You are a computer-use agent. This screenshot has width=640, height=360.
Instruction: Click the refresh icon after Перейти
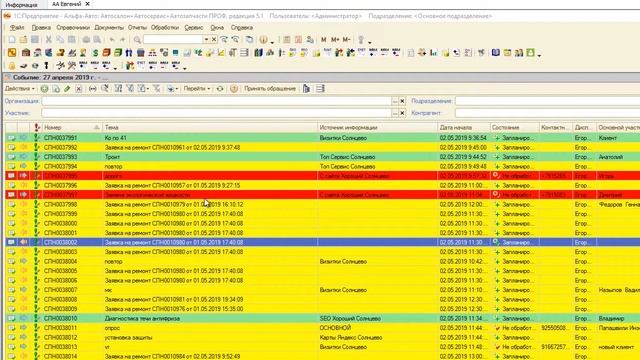pyautogui.click(x=220, y=89)
